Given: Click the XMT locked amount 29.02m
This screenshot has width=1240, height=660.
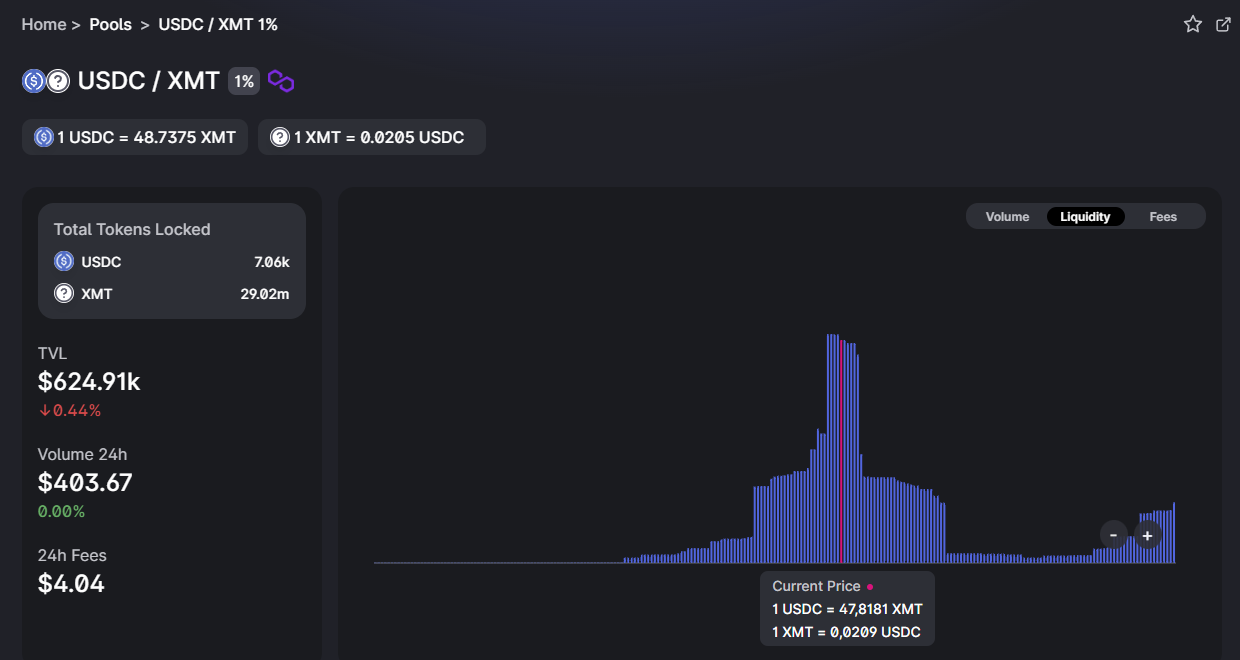Looking at the screenshot, I should tap(266, 294).
